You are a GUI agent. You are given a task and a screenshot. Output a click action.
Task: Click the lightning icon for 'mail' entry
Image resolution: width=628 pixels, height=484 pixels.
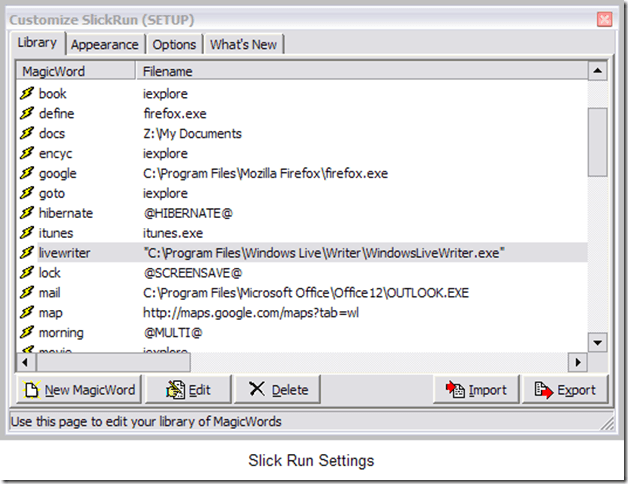tap(27, 293)
